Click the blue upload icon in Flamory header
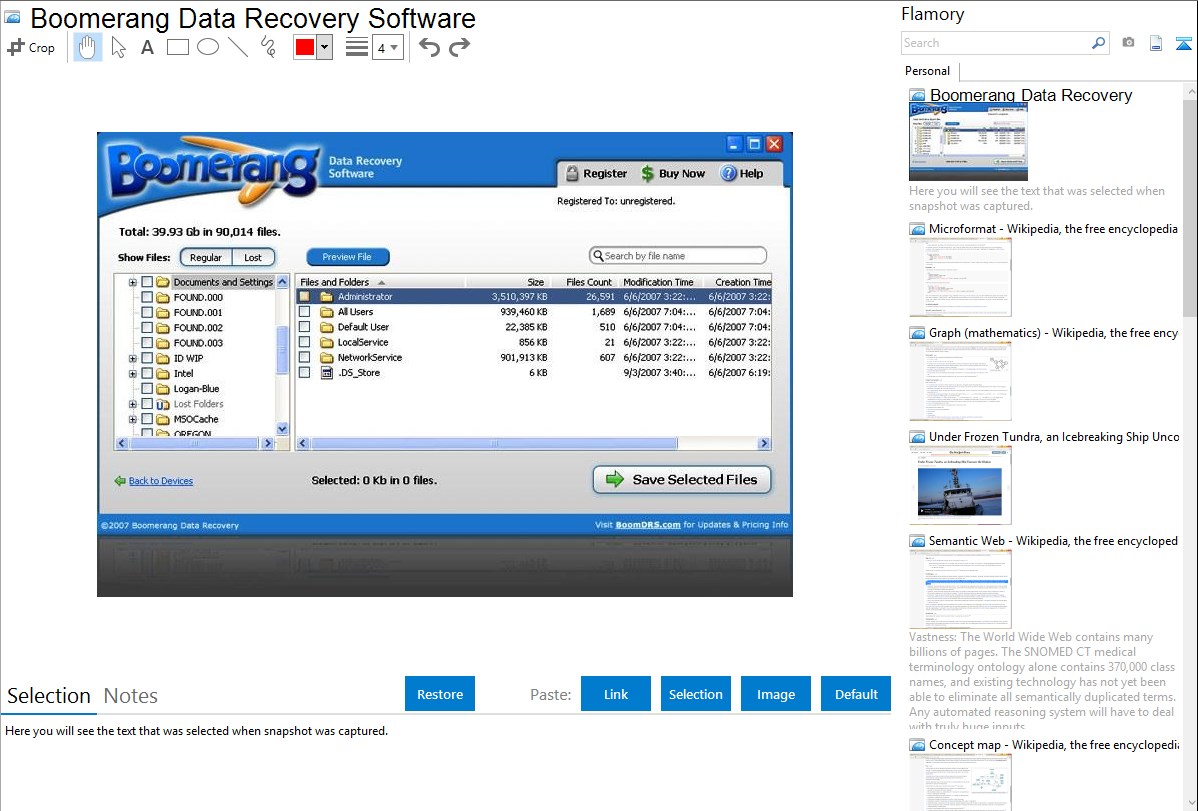 (x=1183, y=43)
